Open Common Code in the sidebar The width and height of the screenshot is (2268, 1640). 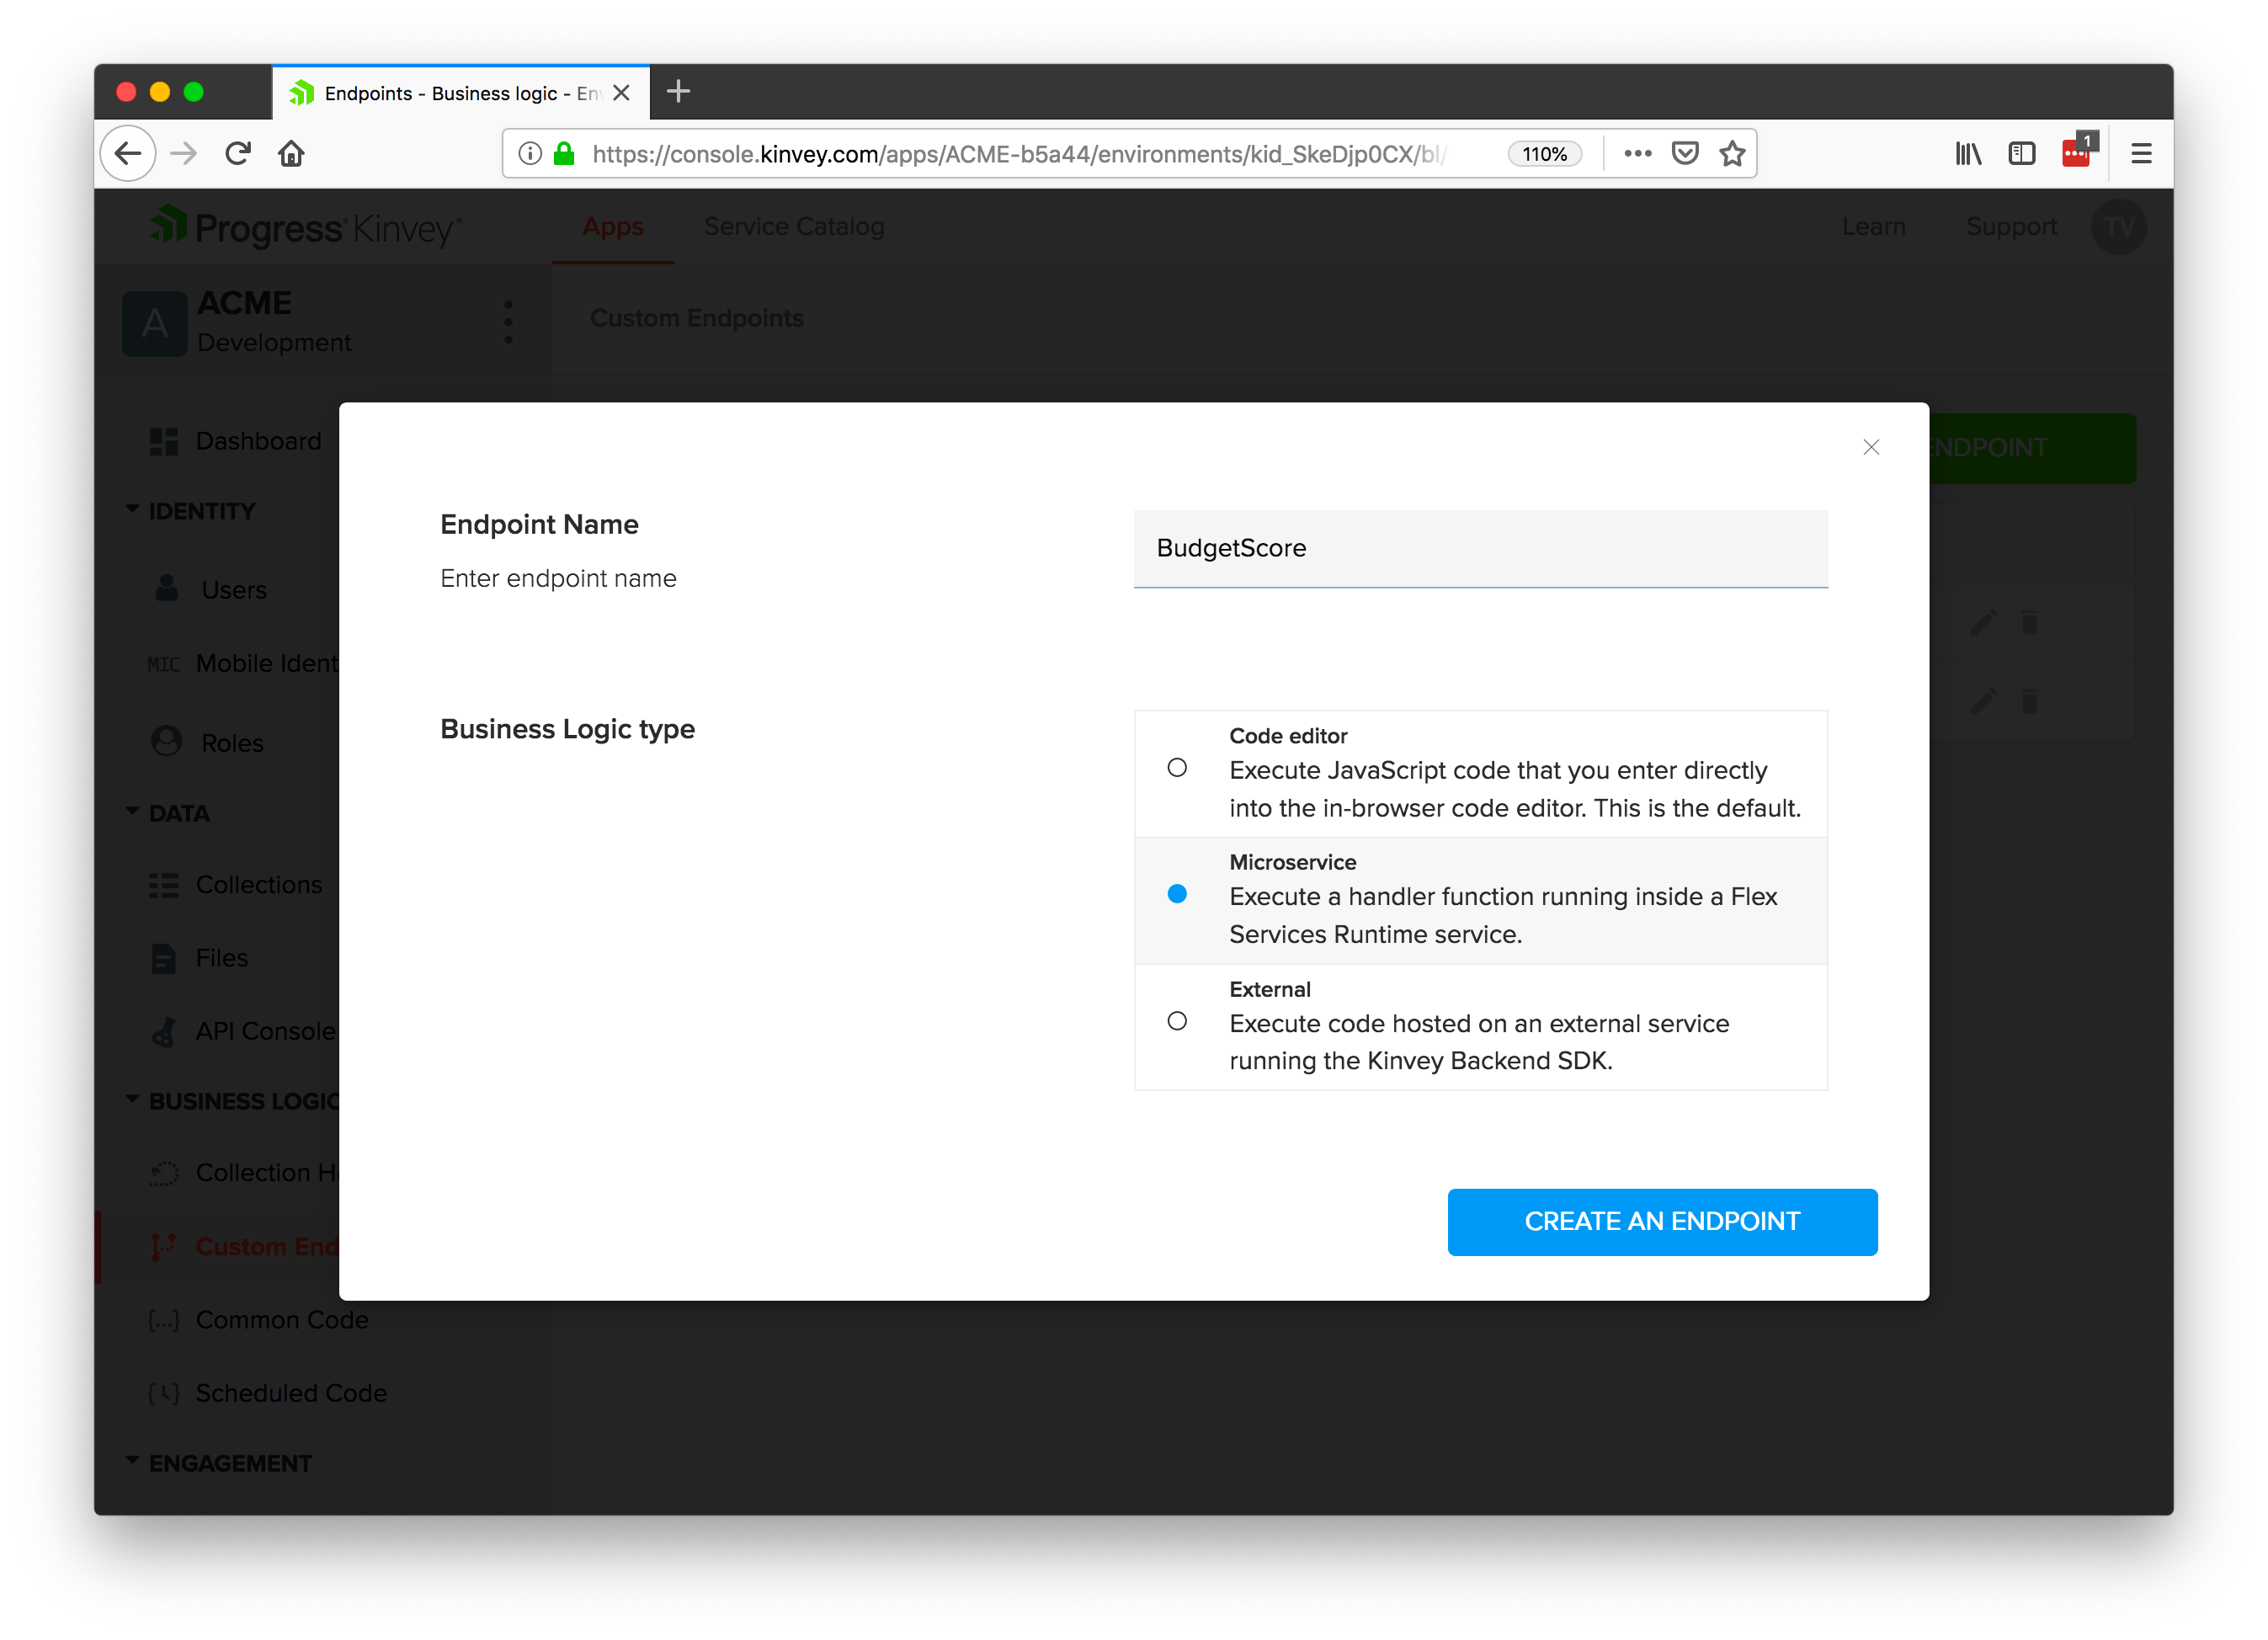point(282,1320)
